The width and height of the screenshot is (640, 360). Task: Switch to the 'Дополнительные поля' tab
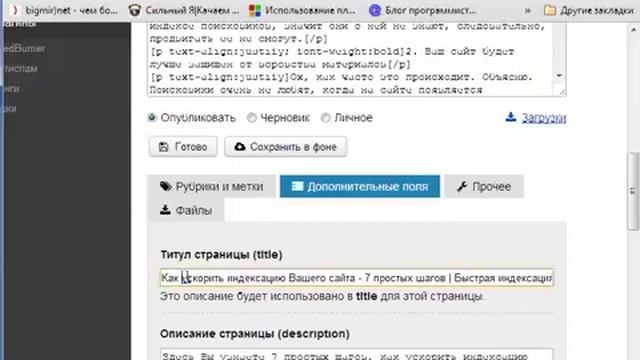click(x=360, y=187)
